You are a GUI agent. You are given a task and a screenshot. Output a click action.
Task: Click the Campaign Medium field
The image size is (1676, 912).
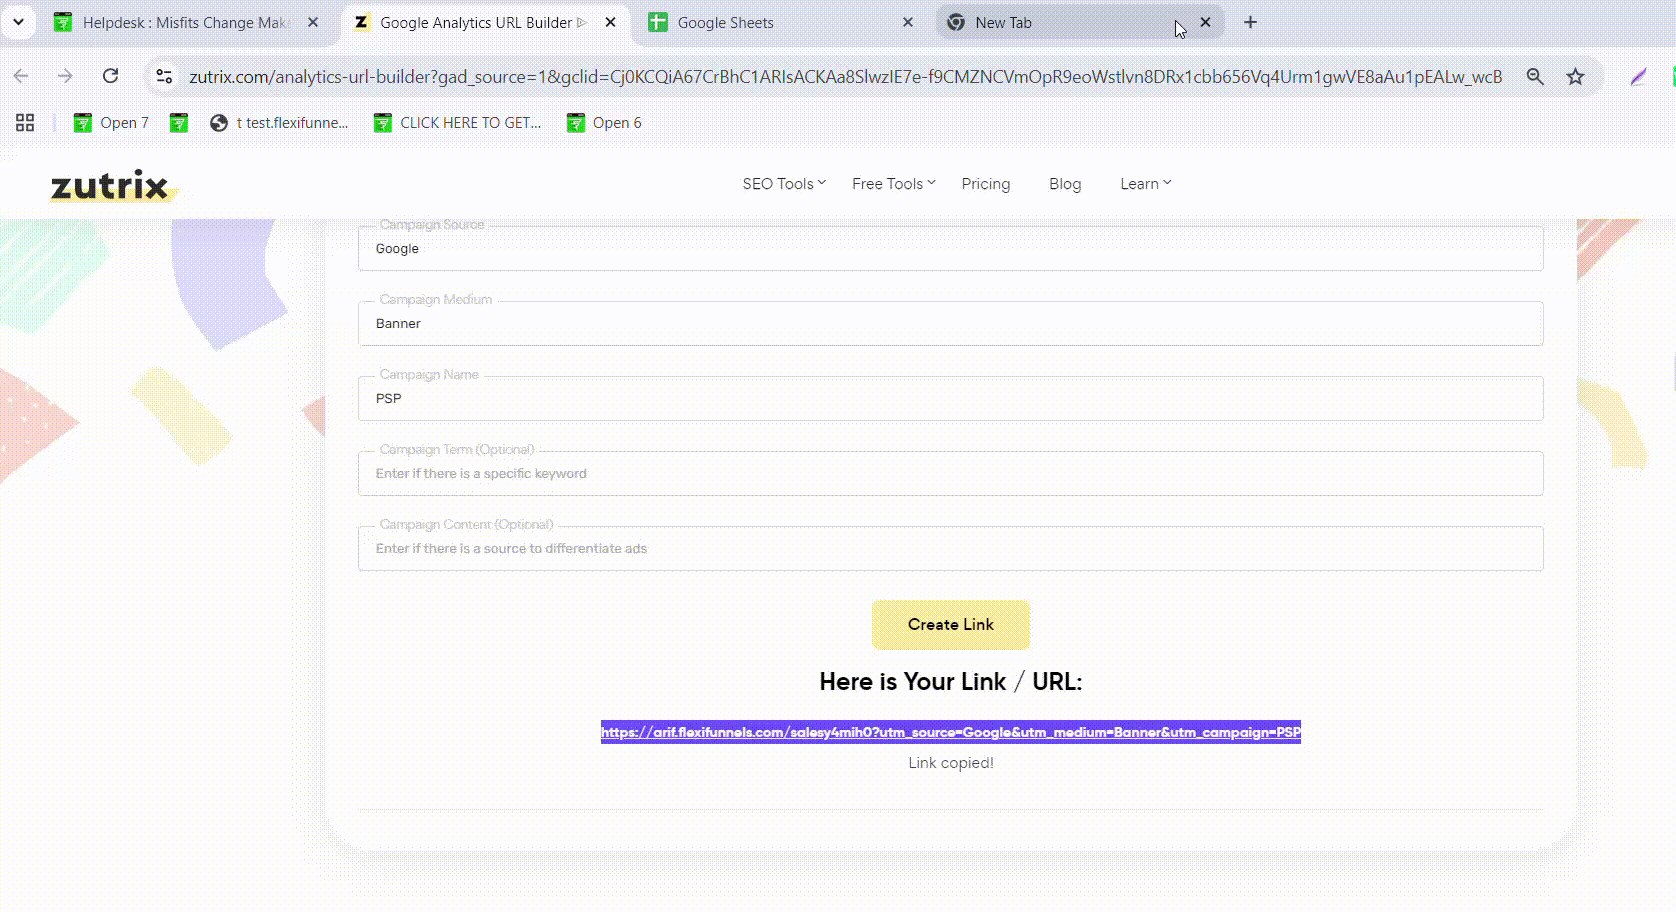(950, 323)
